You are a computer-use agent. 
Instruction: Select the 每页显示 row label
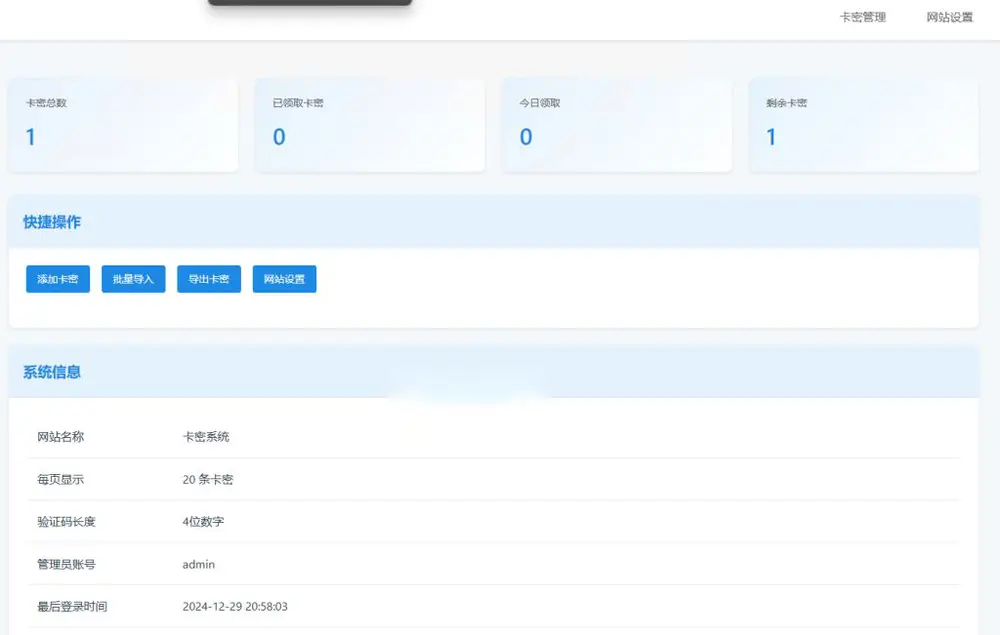pyautogui.click(x=61, y=479)
